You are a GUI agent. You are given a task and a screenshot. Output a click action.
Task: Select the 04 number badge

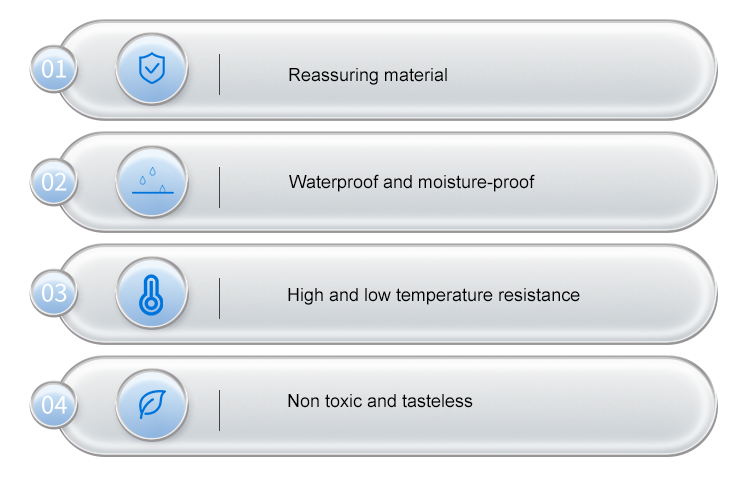click(x=53, y=405)
